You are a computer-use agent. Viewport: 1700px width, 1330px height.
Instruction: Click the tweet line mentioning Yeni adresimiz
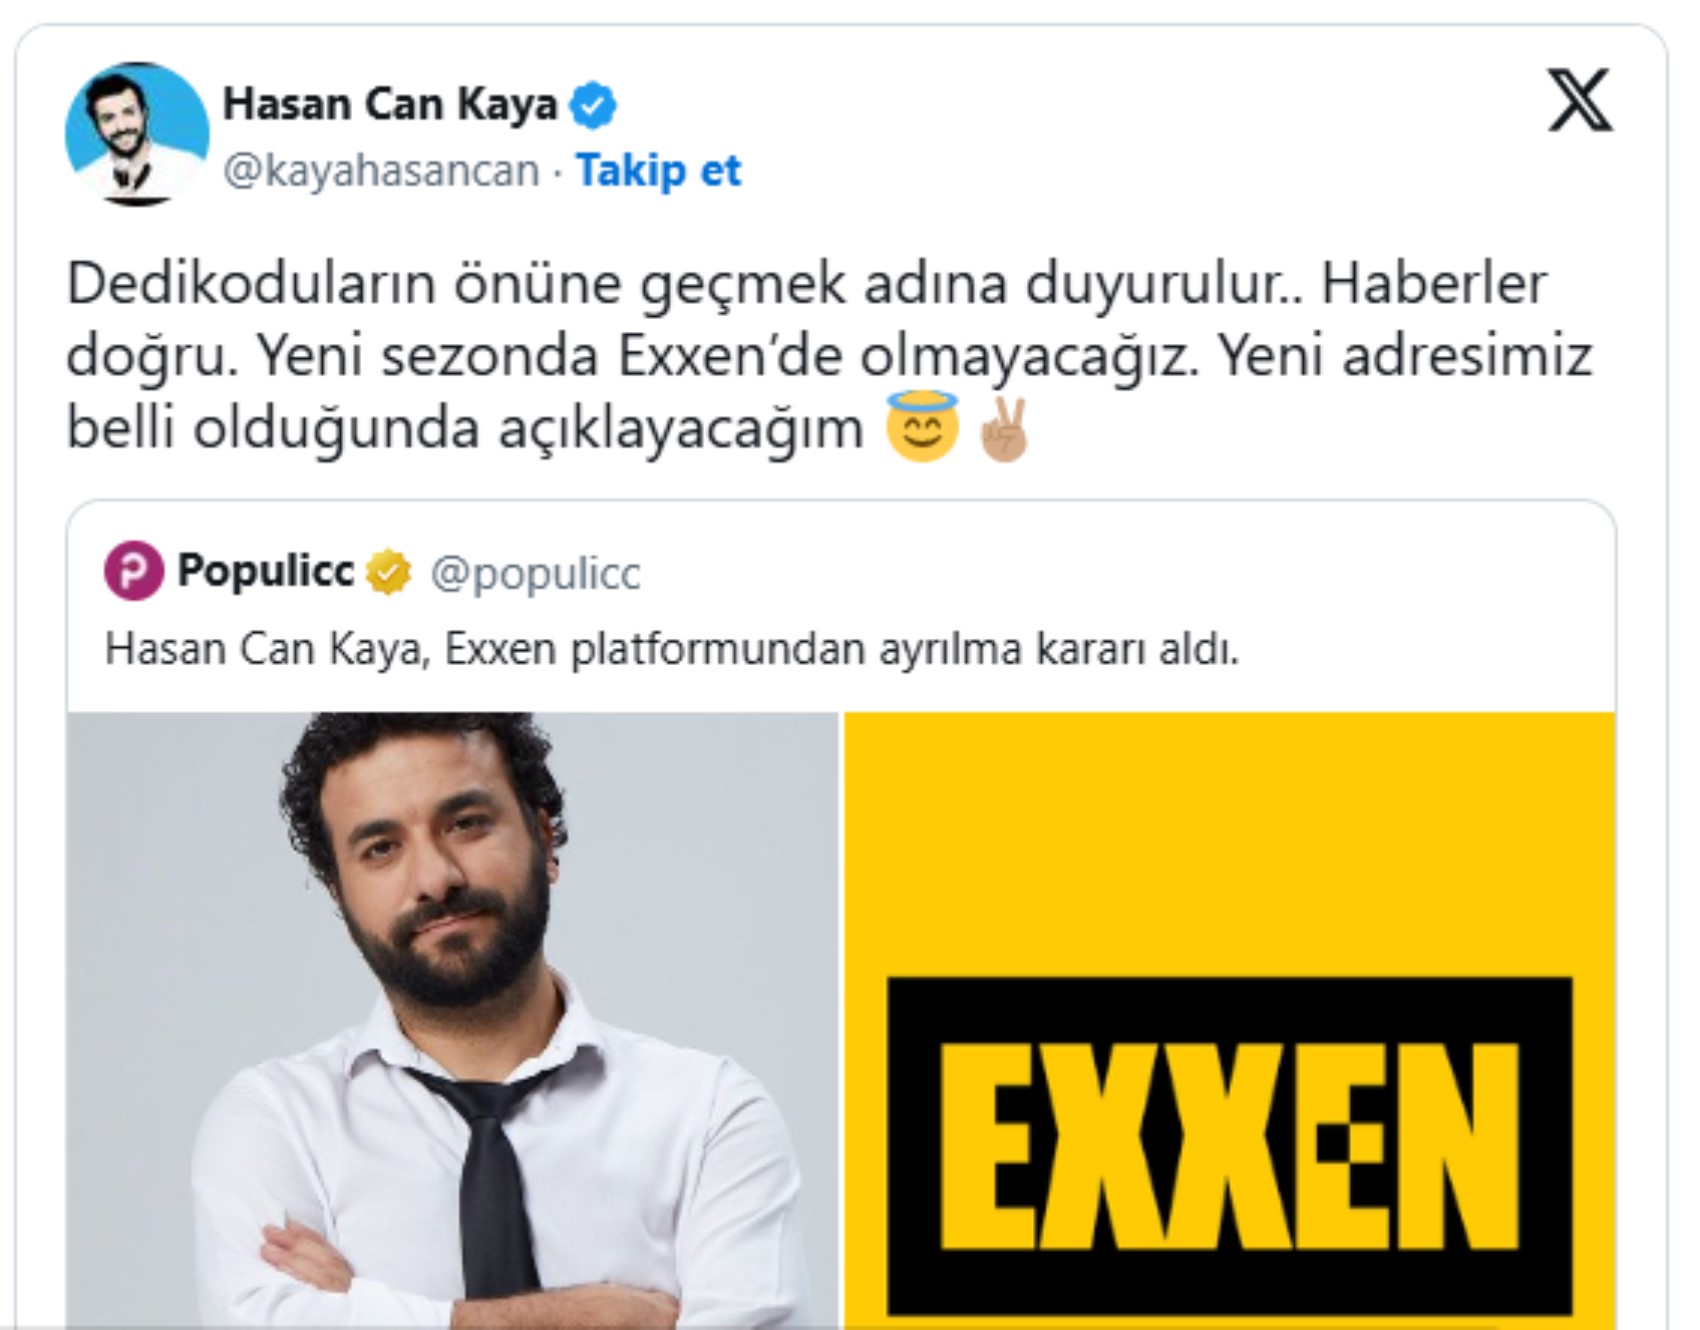coord(829,356)
